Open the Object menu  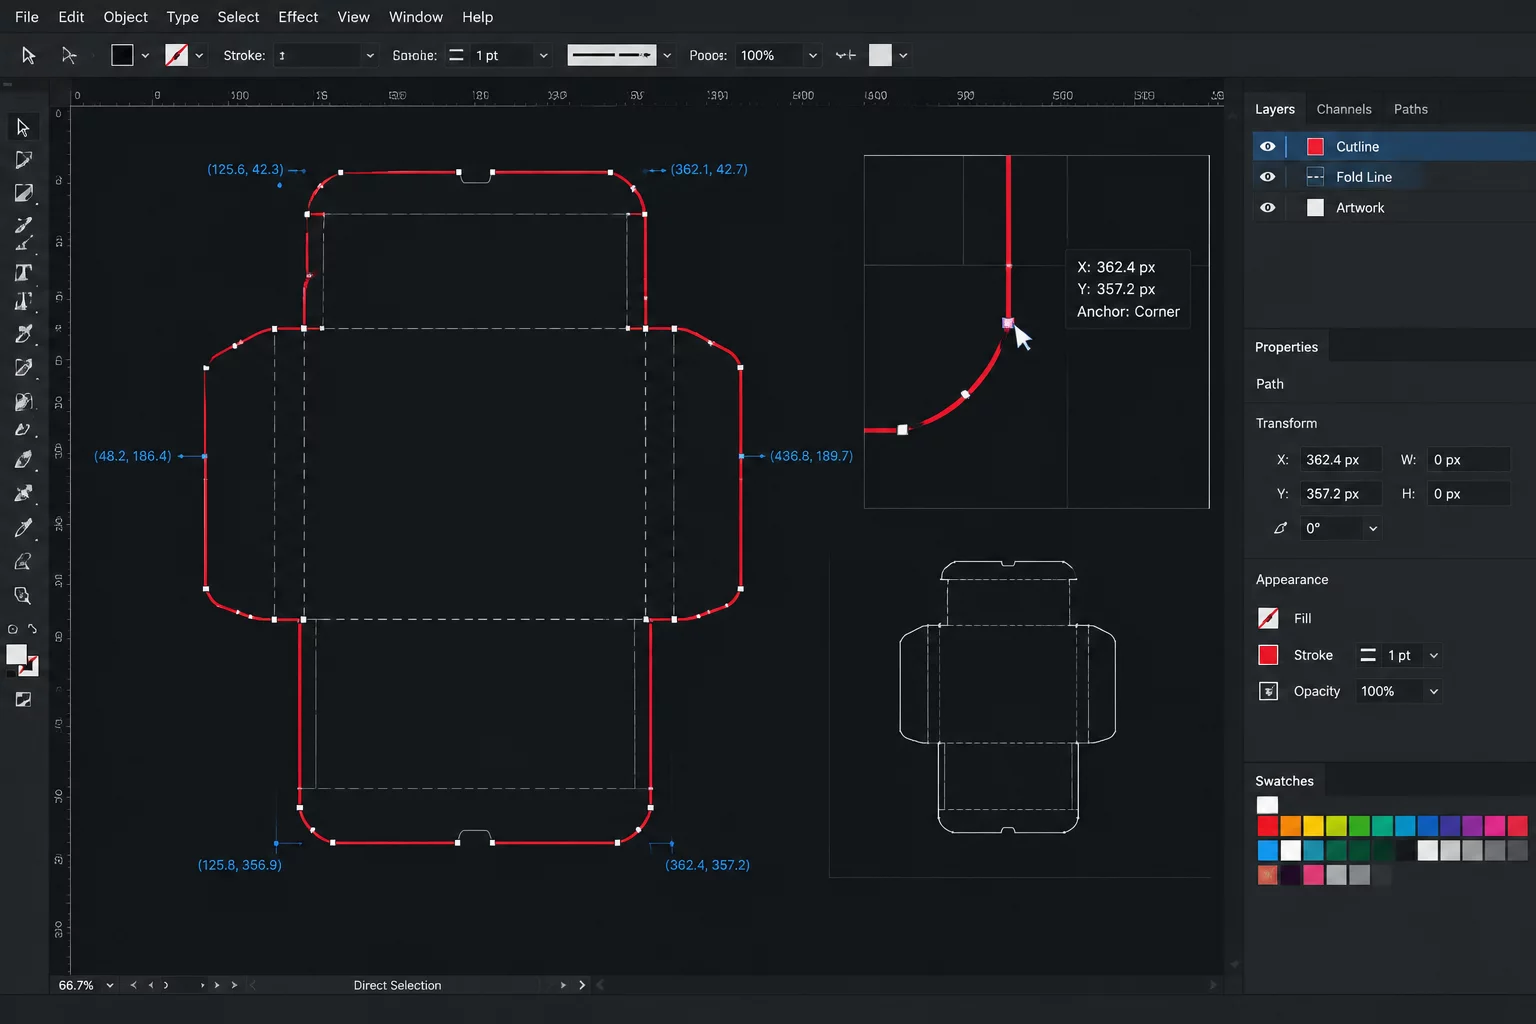pyautogui.click(x=125, y=17)
